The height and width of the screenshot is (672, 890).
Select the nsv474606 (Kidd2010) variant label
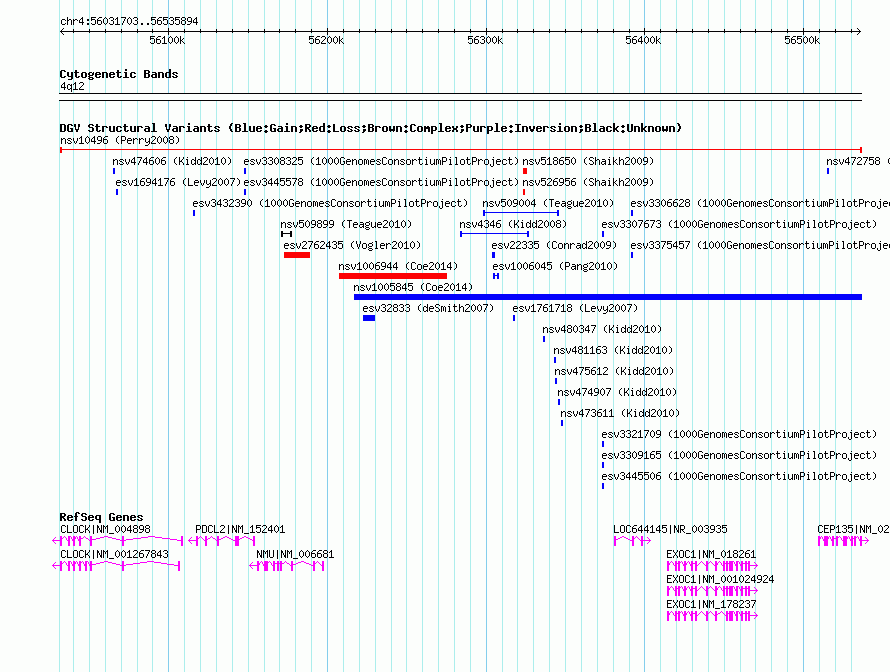pos(173,161)
